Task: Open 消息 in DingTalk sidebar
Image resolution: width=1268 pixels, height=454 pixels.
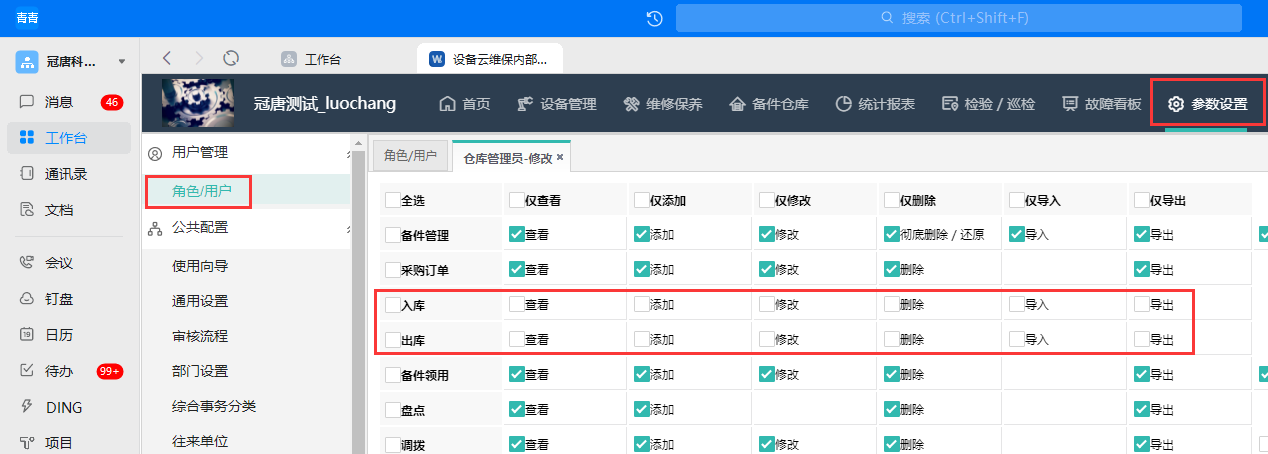Action: click(59, 101)
